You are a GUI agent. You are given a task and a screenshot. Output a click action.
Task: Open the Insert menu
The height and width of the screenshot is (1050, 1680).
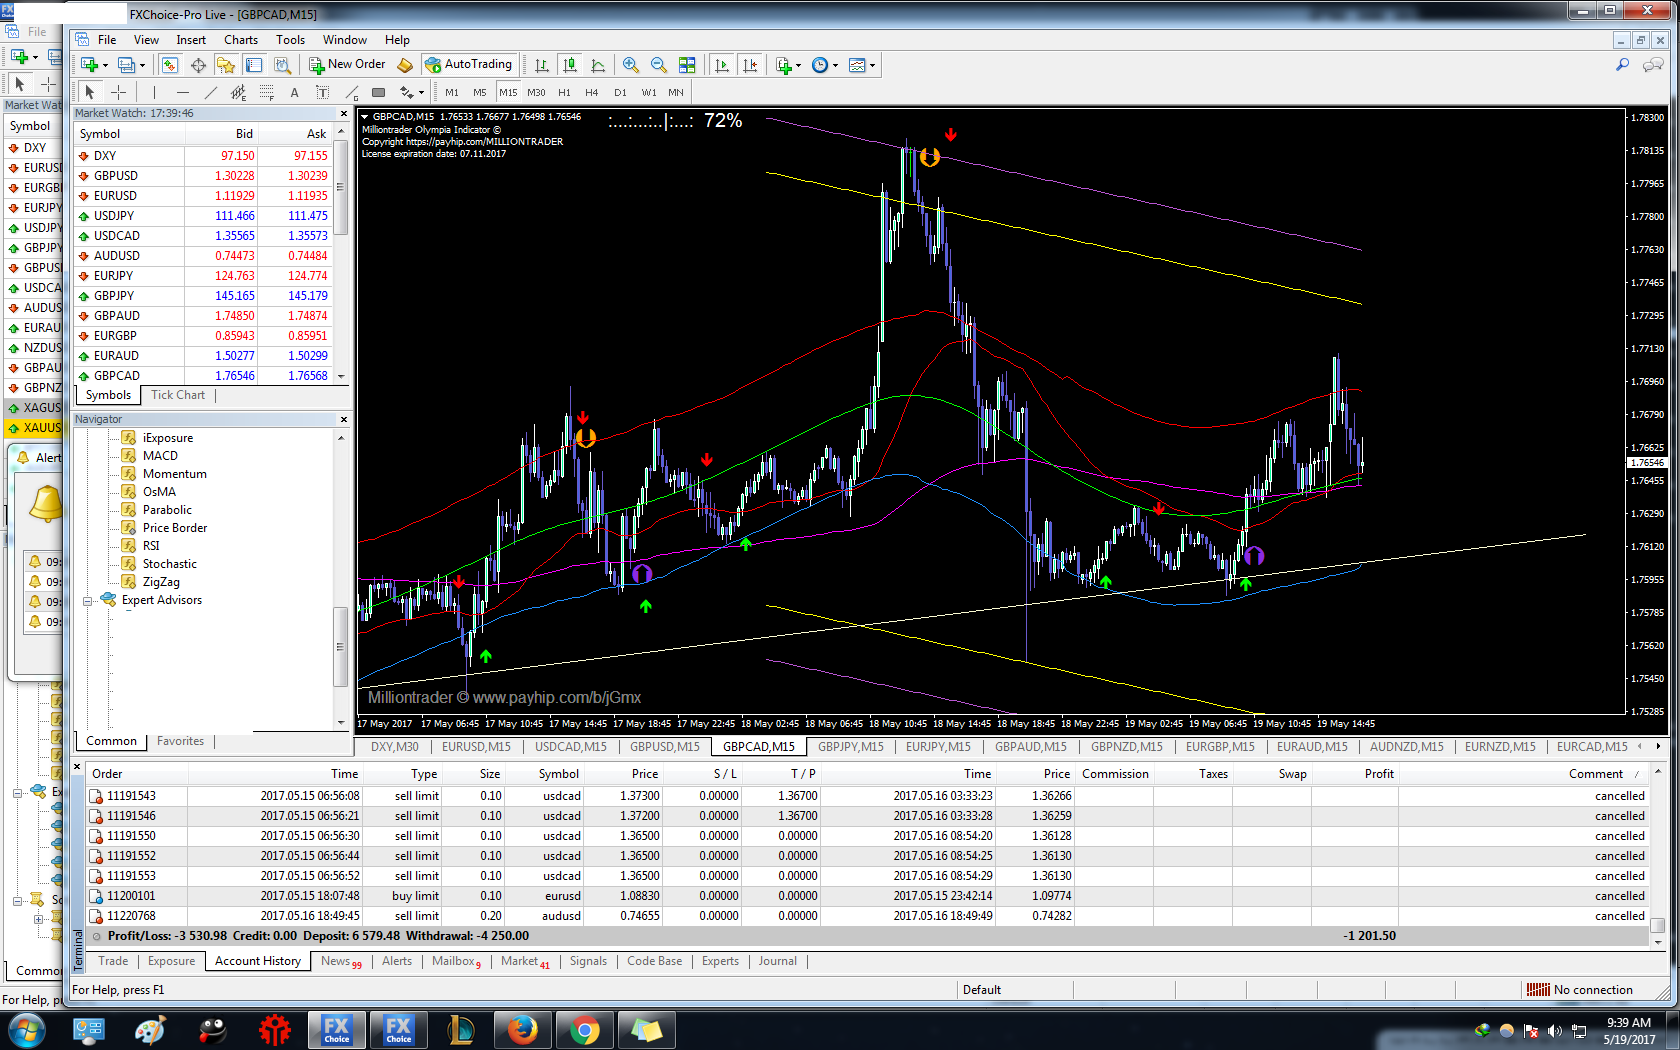pyautogui.click(x=191, y=40)
